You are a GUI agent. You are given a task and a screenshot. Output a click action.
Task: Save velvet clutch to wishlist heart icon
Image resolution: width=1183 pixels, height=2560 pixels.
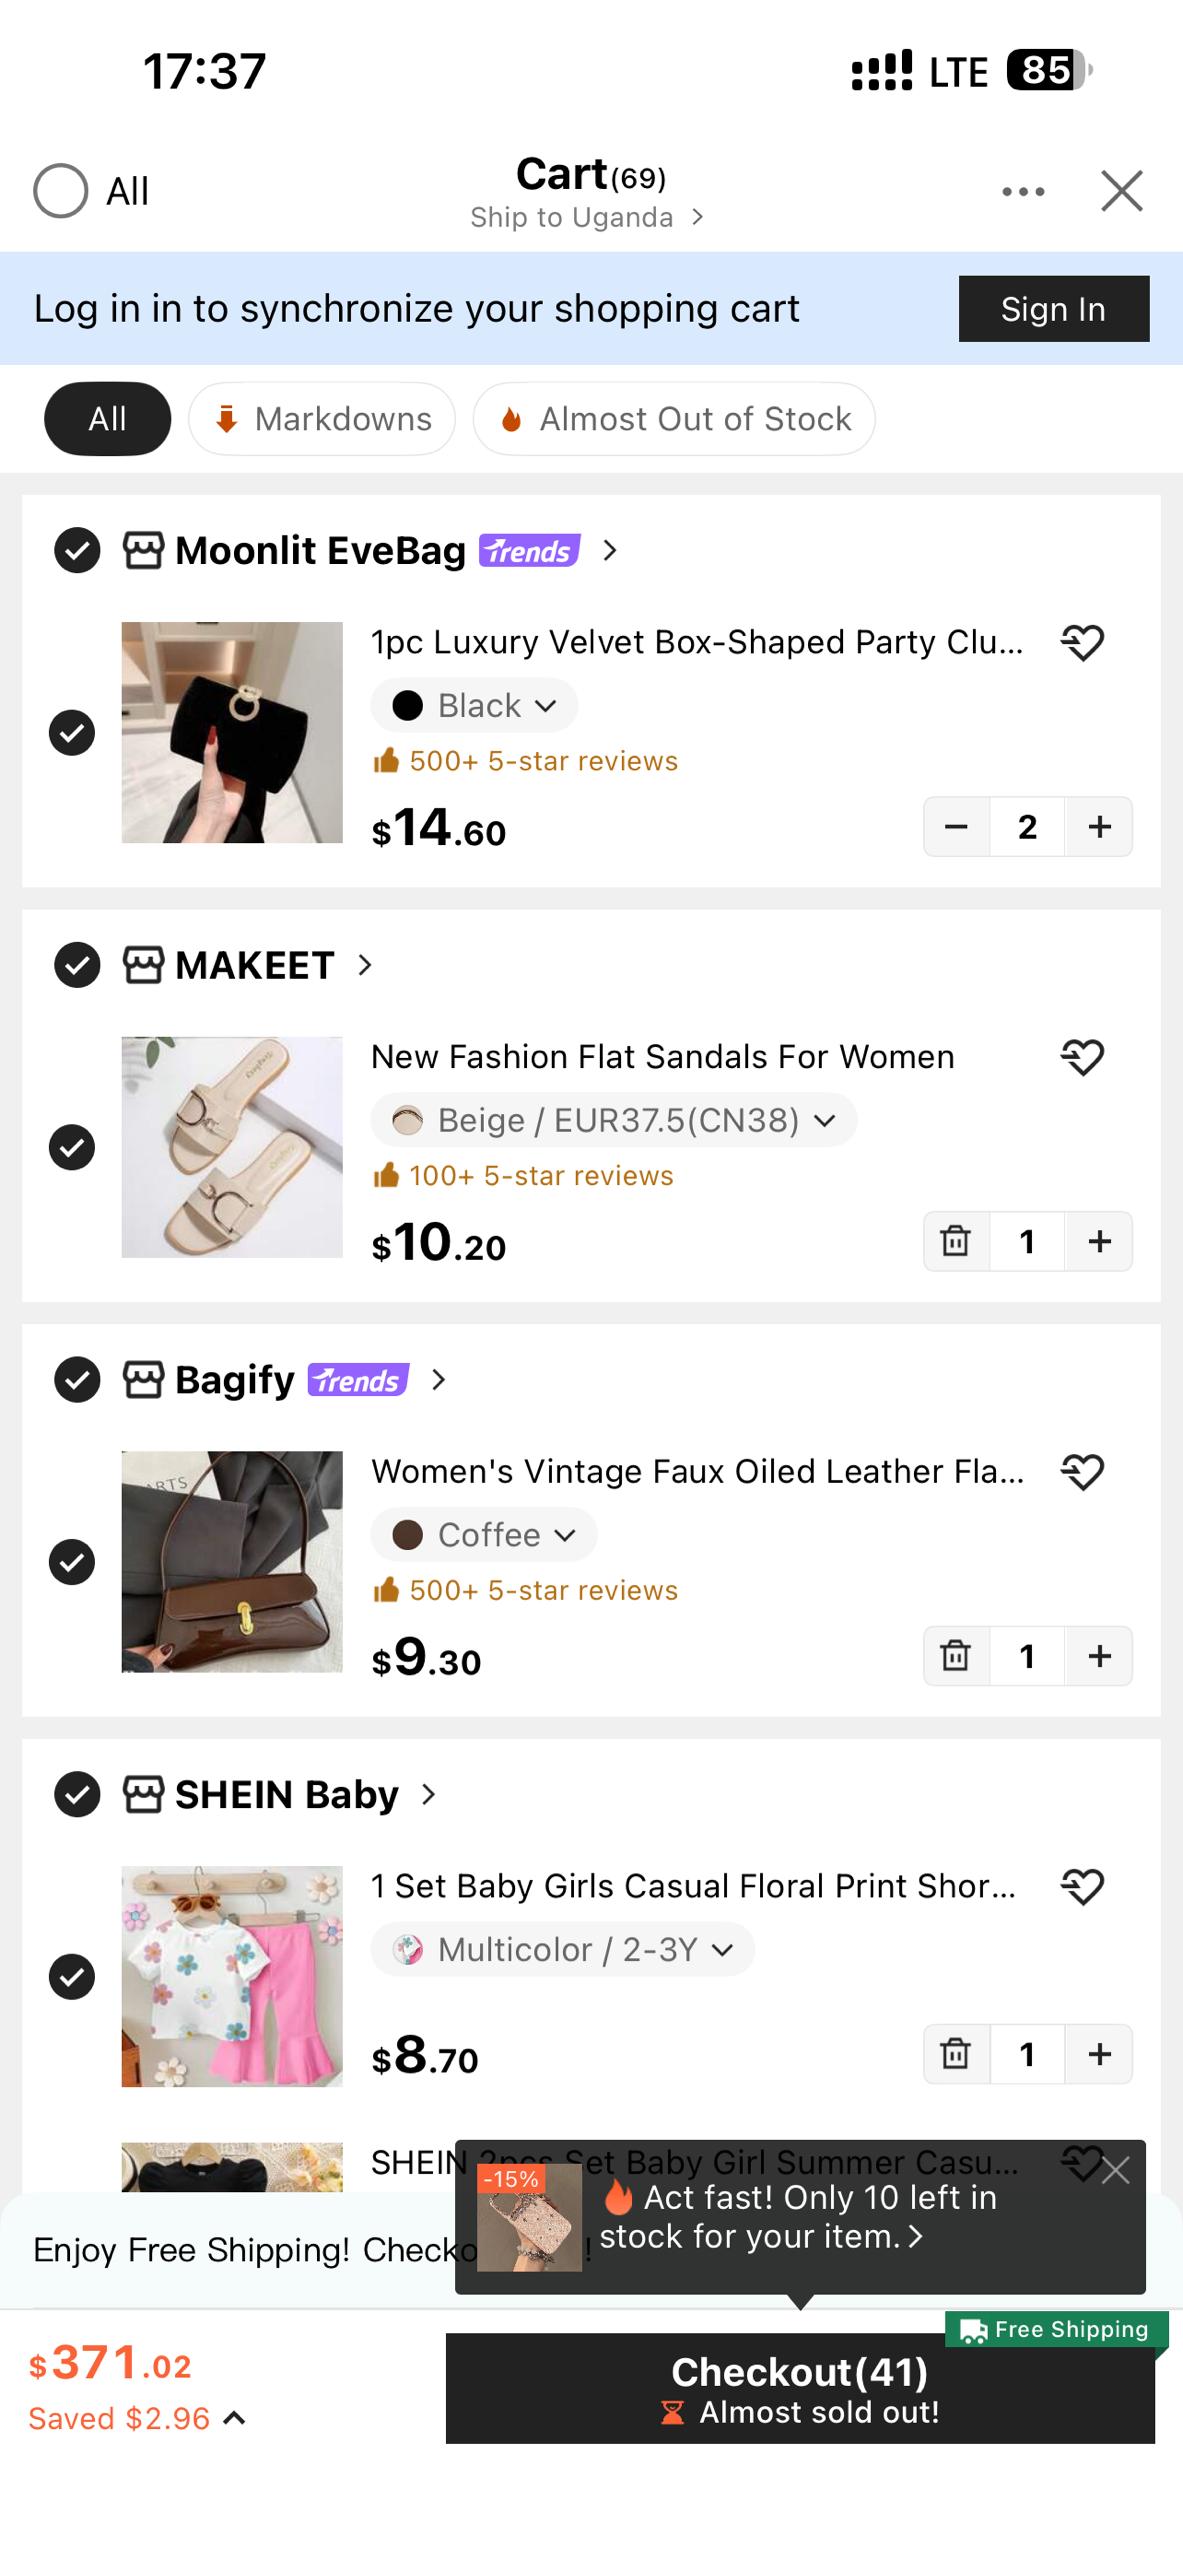tap(1082, 642)
